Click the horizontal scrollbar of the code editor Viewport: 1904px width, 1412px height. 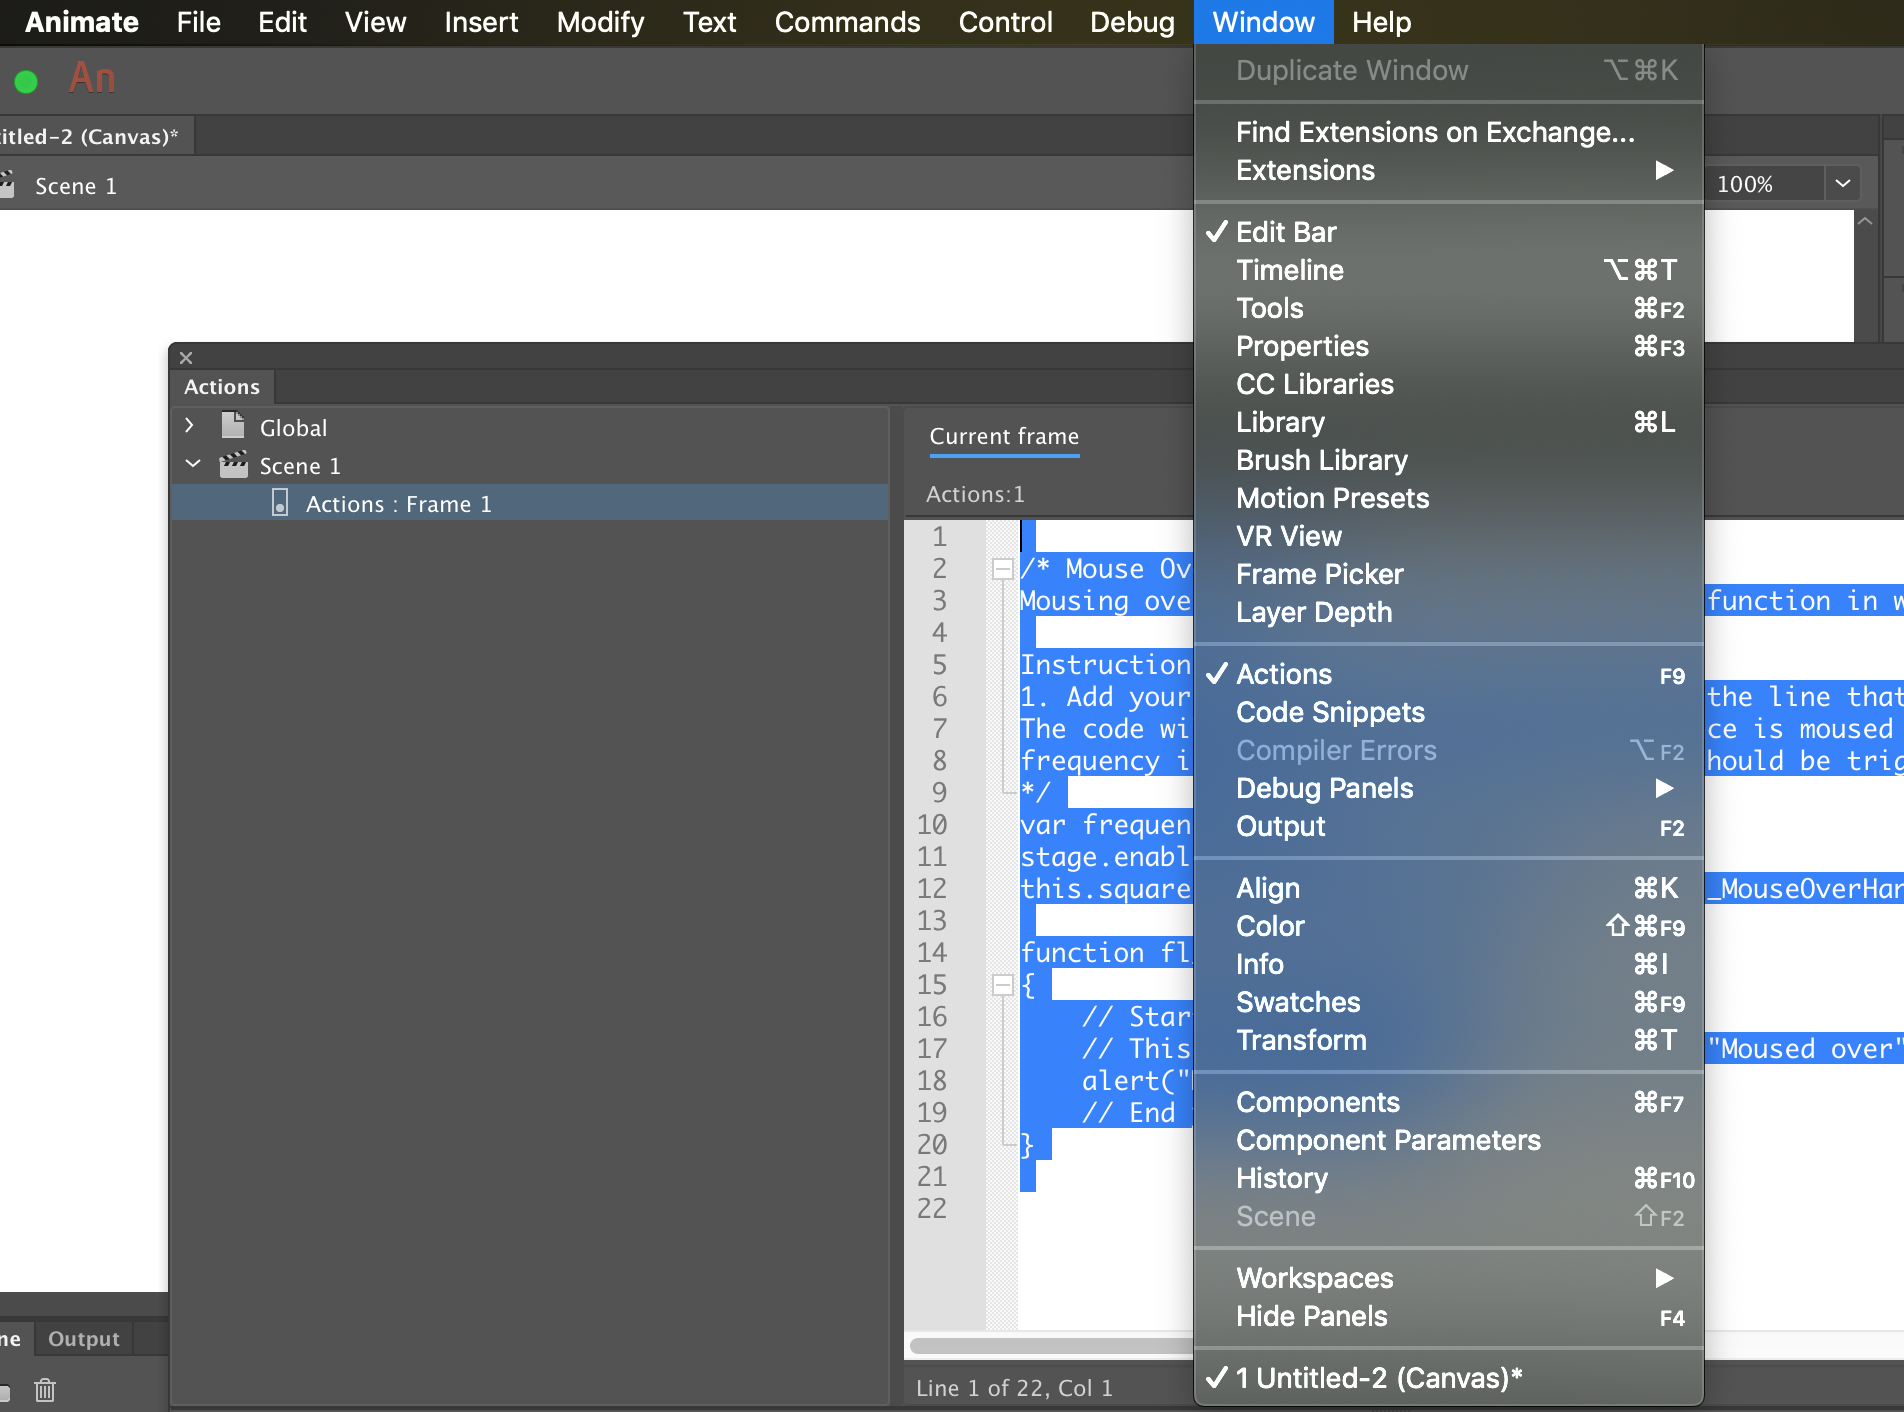coord(1050,1346)
